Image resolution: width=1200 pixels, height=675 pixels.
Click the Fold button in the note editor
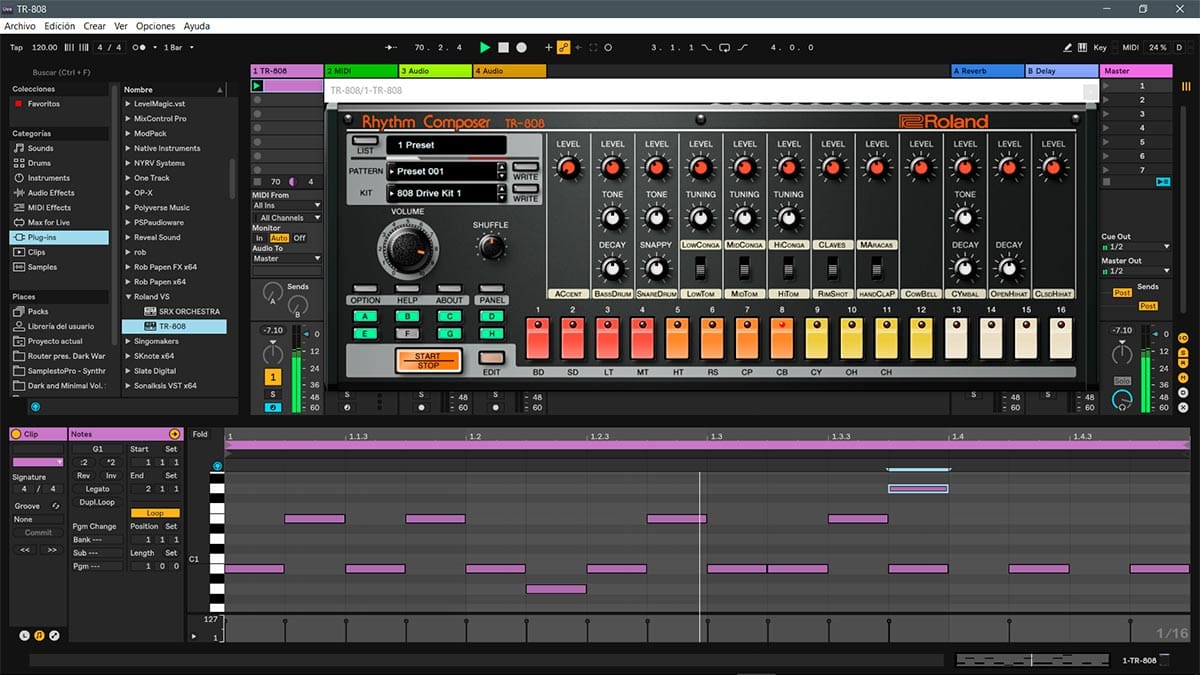[x=200, y=434]
